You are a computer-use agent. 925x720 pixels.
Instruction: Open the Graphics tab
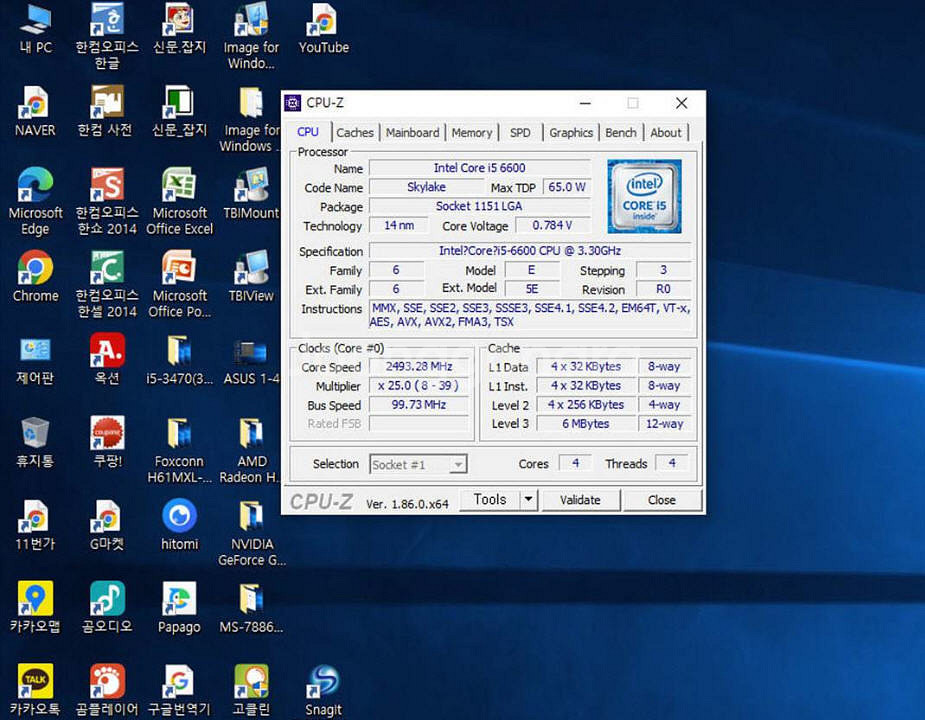[x=571, y=133]
